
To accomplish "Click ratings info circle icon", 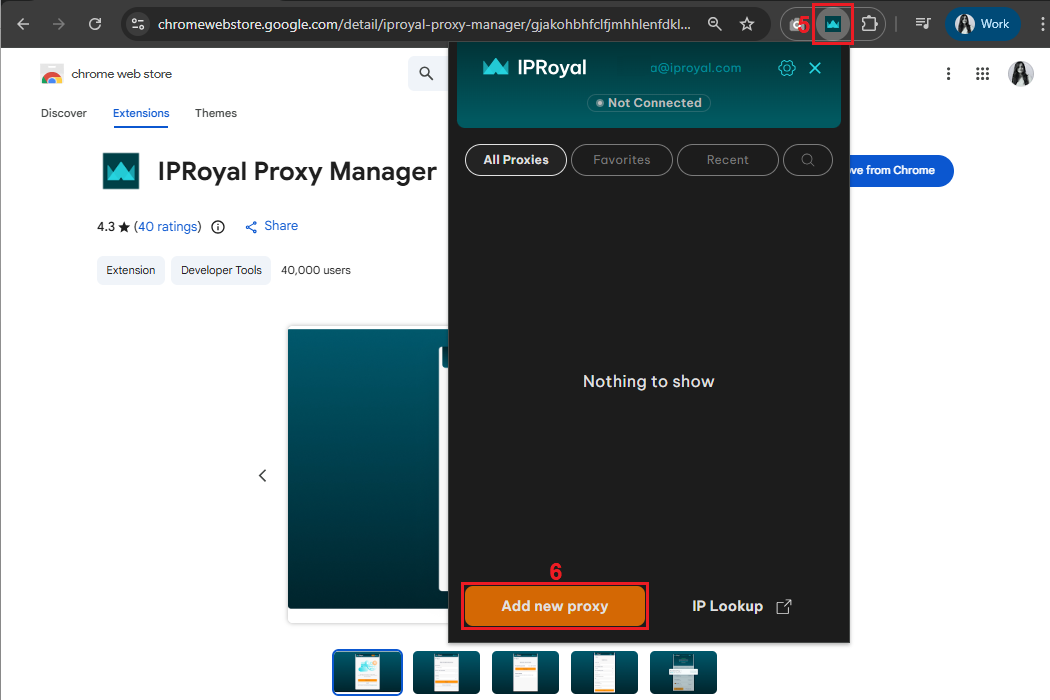I will coord(218,227).
